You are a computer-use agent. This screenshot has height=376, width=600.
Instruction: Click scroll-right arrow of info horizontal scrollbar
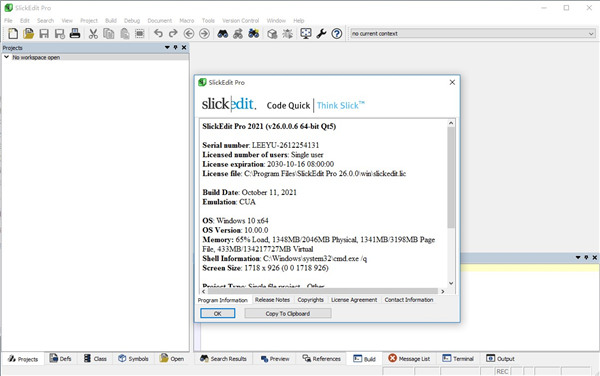click(442, 291)
